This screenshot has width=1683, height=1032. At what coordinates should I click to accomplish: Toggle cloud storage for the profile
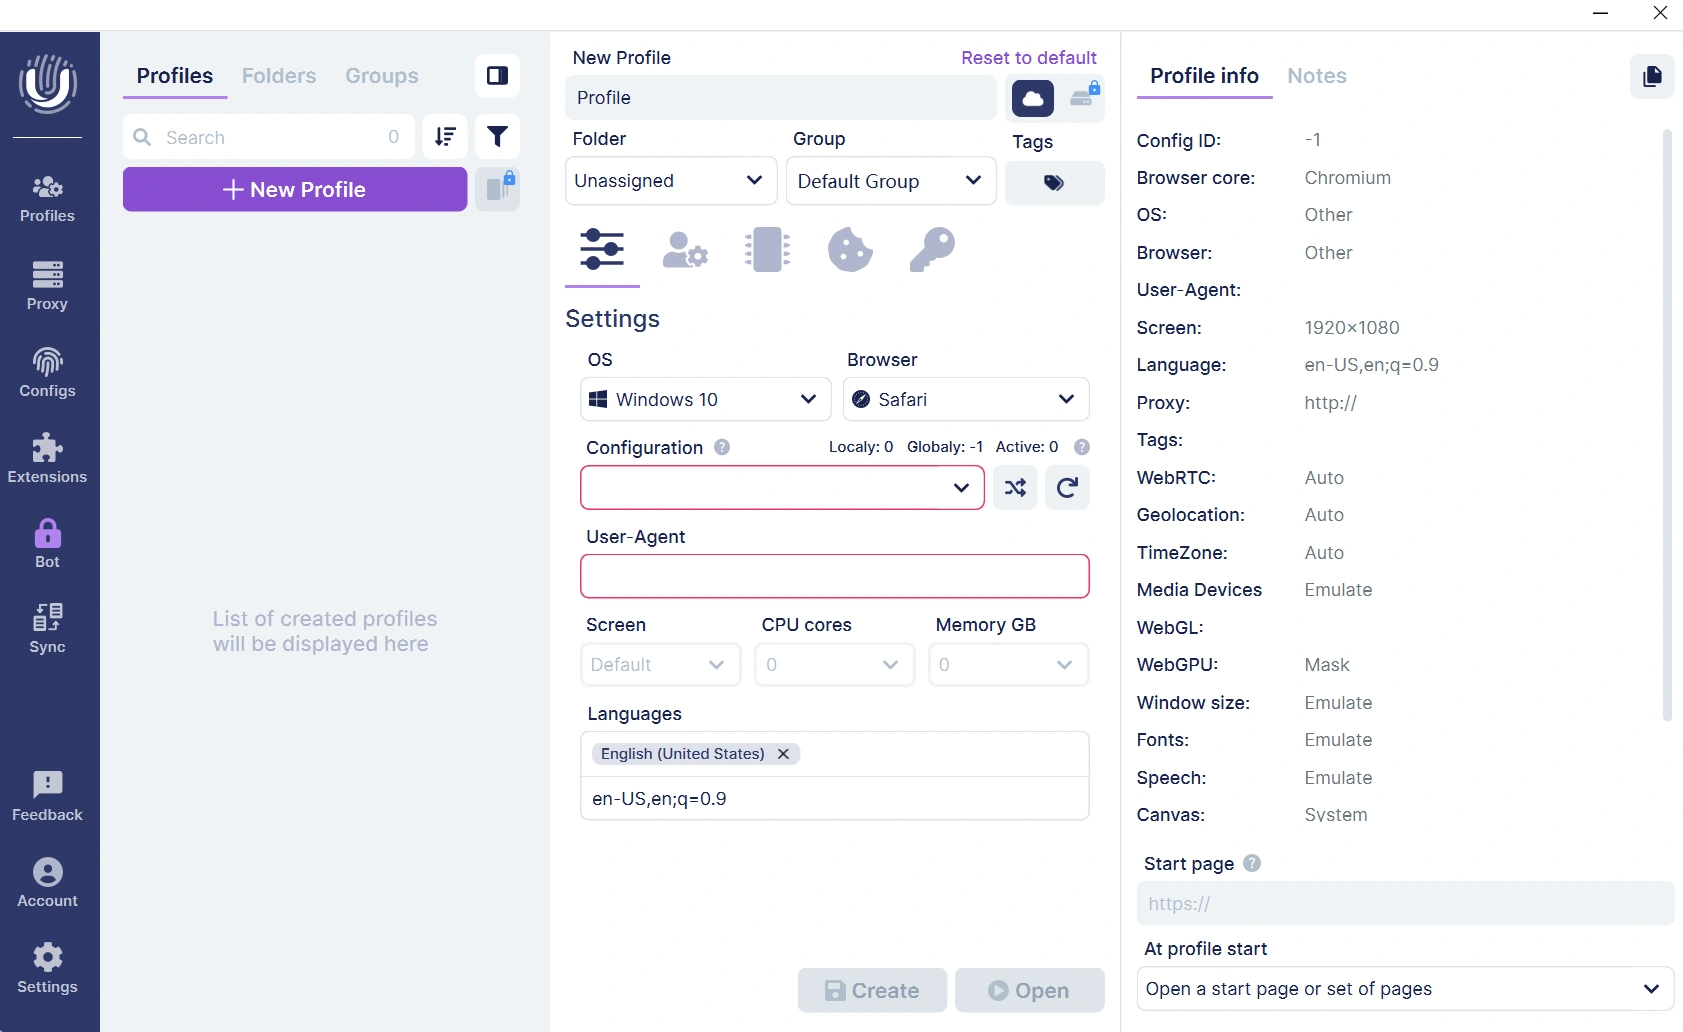point(1033,98)
